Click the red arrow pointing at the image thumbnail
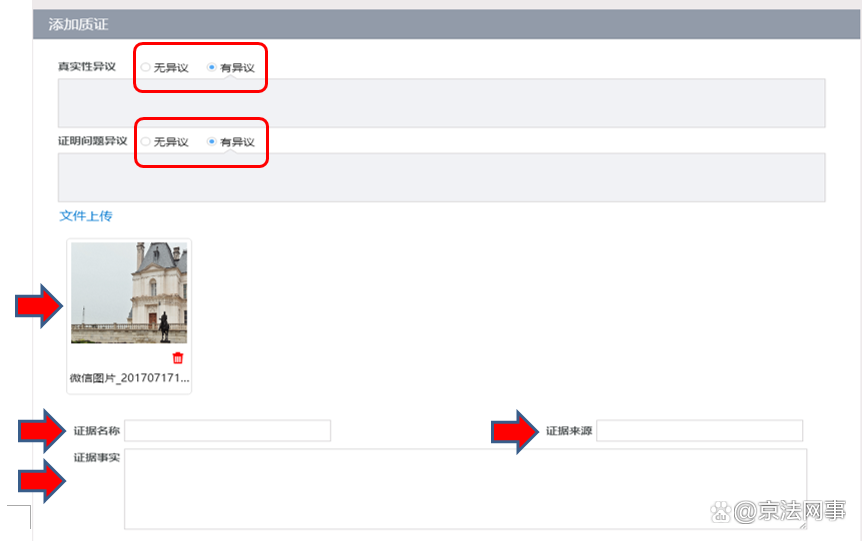Image resolution: width=863 pixels, height=541 pixels. (38, 305)
